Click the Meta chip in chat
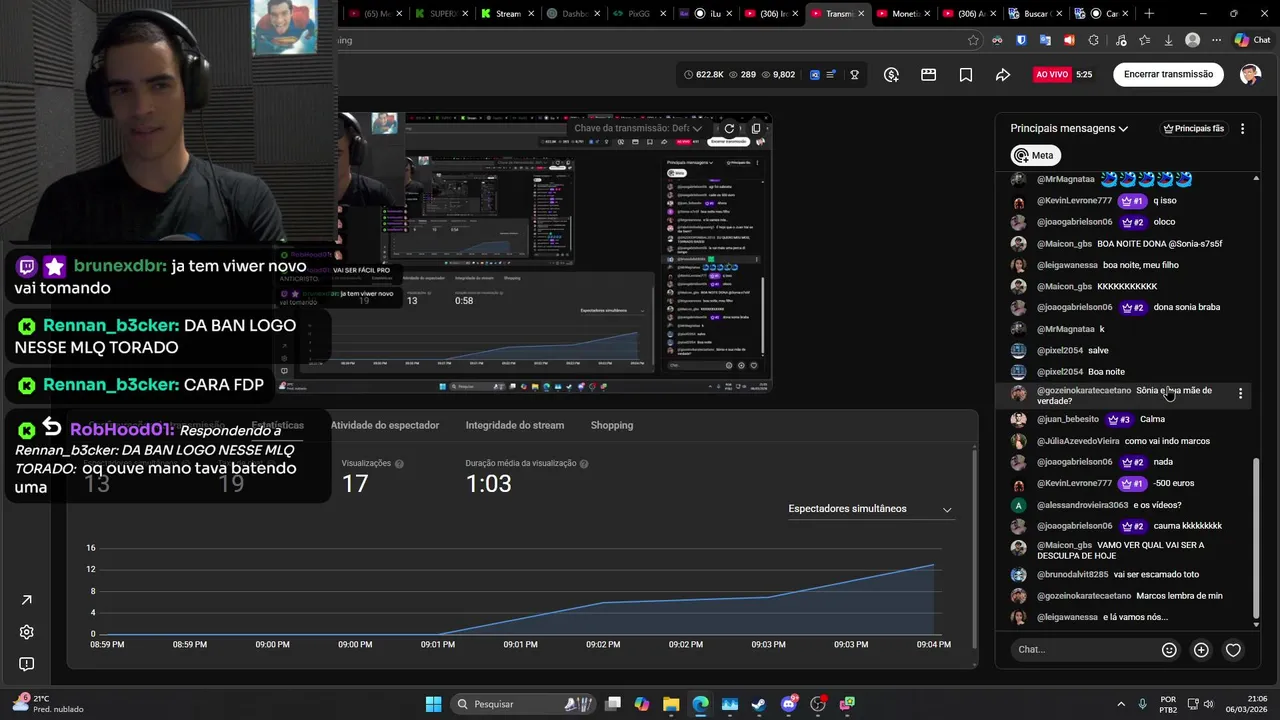This screenshot has height=720, width=1280. tap(1035, 155)
